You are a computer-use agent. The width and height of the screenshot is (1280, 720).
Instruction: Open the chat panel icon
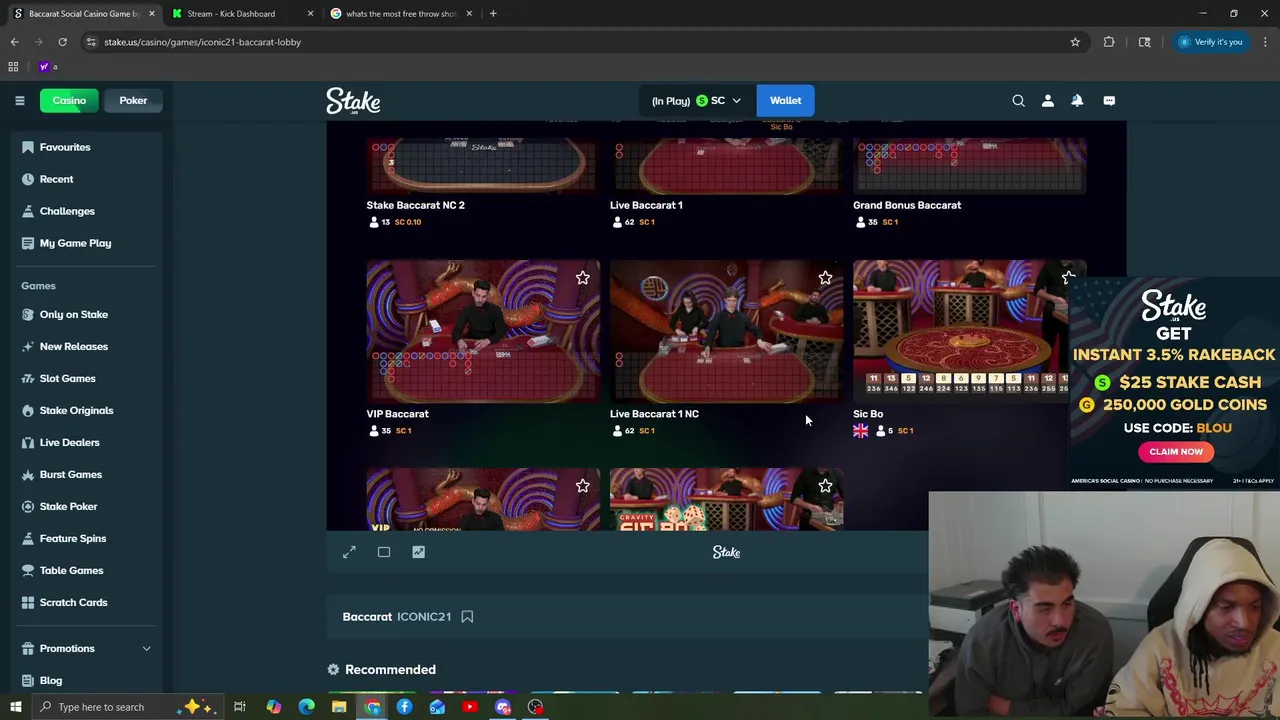pyautogui.click(x=1109, y=100)
